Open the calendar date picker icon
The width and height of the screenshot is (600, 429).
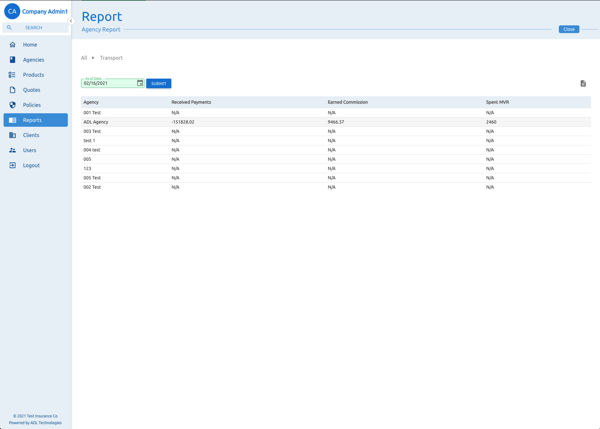click(140, 83)
